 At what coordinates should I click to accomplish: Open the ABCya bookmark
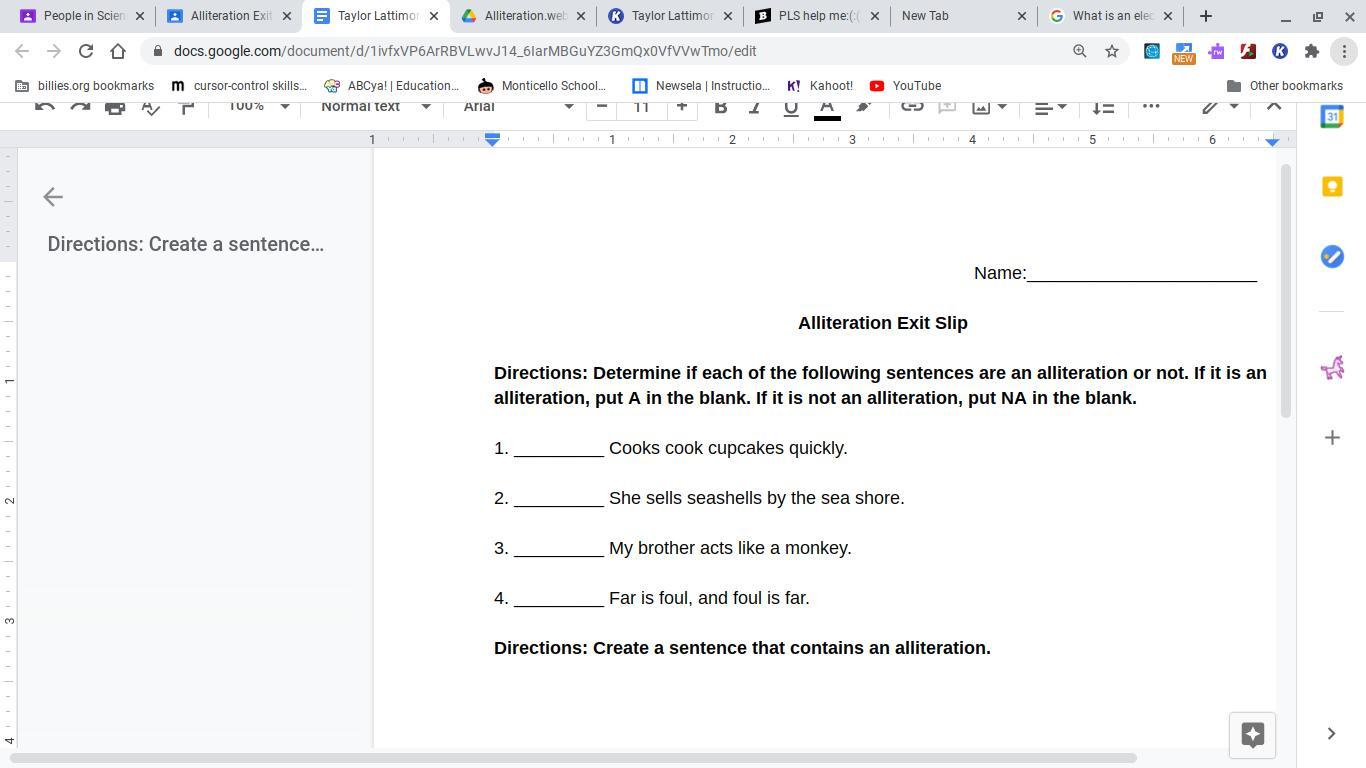click(392, 86)
